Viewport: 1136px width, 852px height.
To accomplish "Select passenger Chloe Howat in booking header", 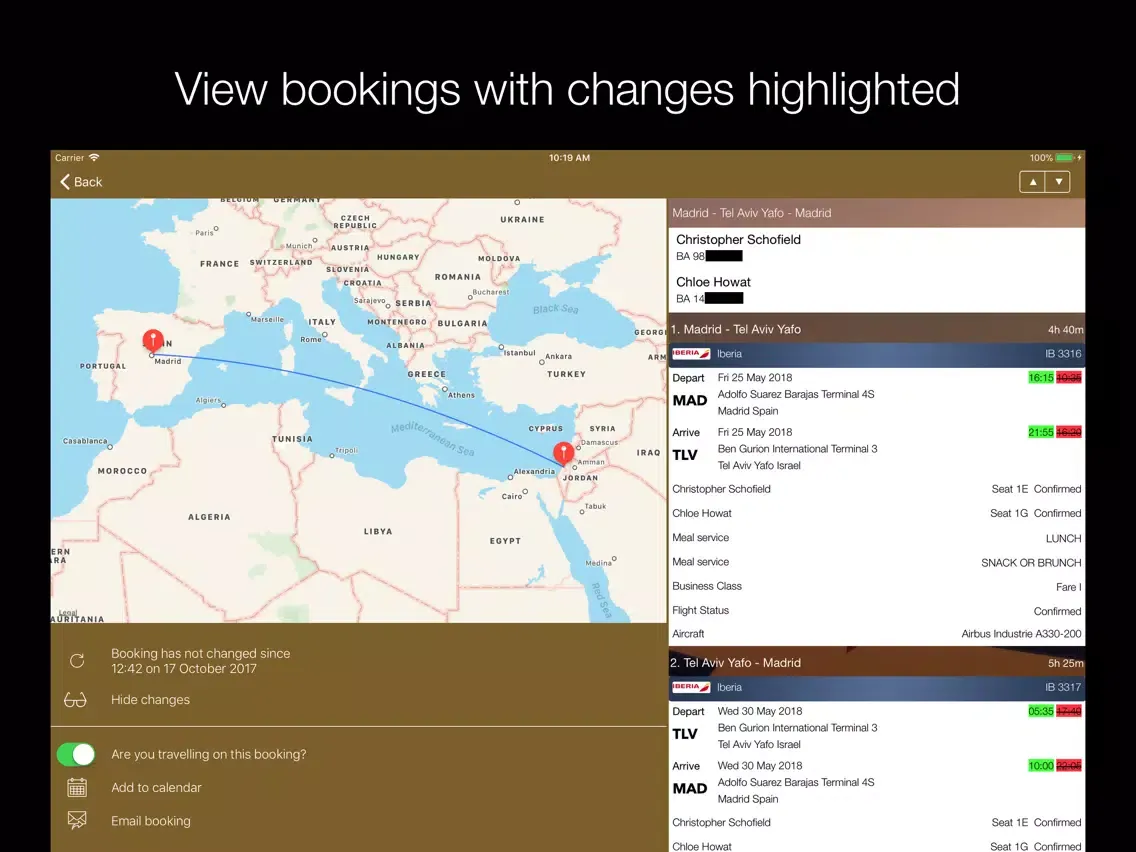I will tap(713, 282).
